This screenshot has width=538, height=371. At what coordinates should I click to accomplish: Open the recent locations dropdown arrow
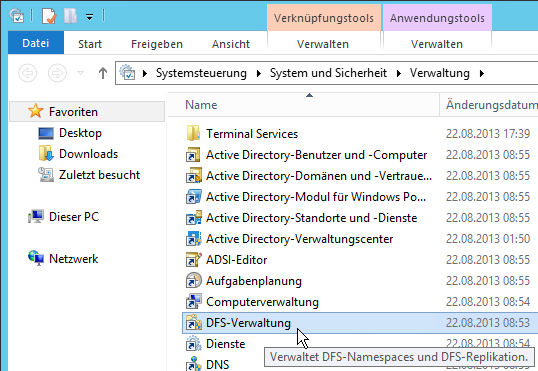[80, 73]
